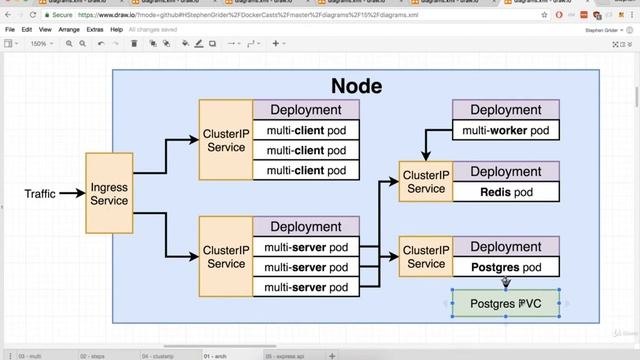Open the View menu
The height and width of the screenshot is (360, 640).
(45, 29)
